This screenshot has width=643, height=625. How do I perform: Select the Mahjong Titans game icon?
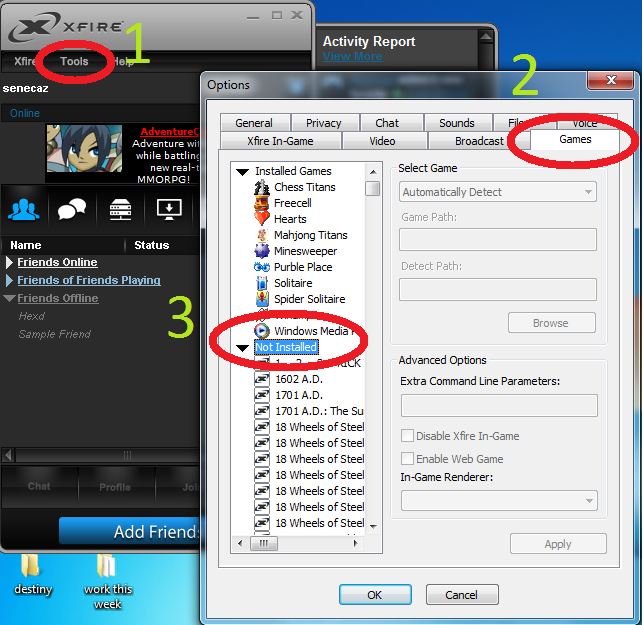pyautogui.click(x=262, y=235)
